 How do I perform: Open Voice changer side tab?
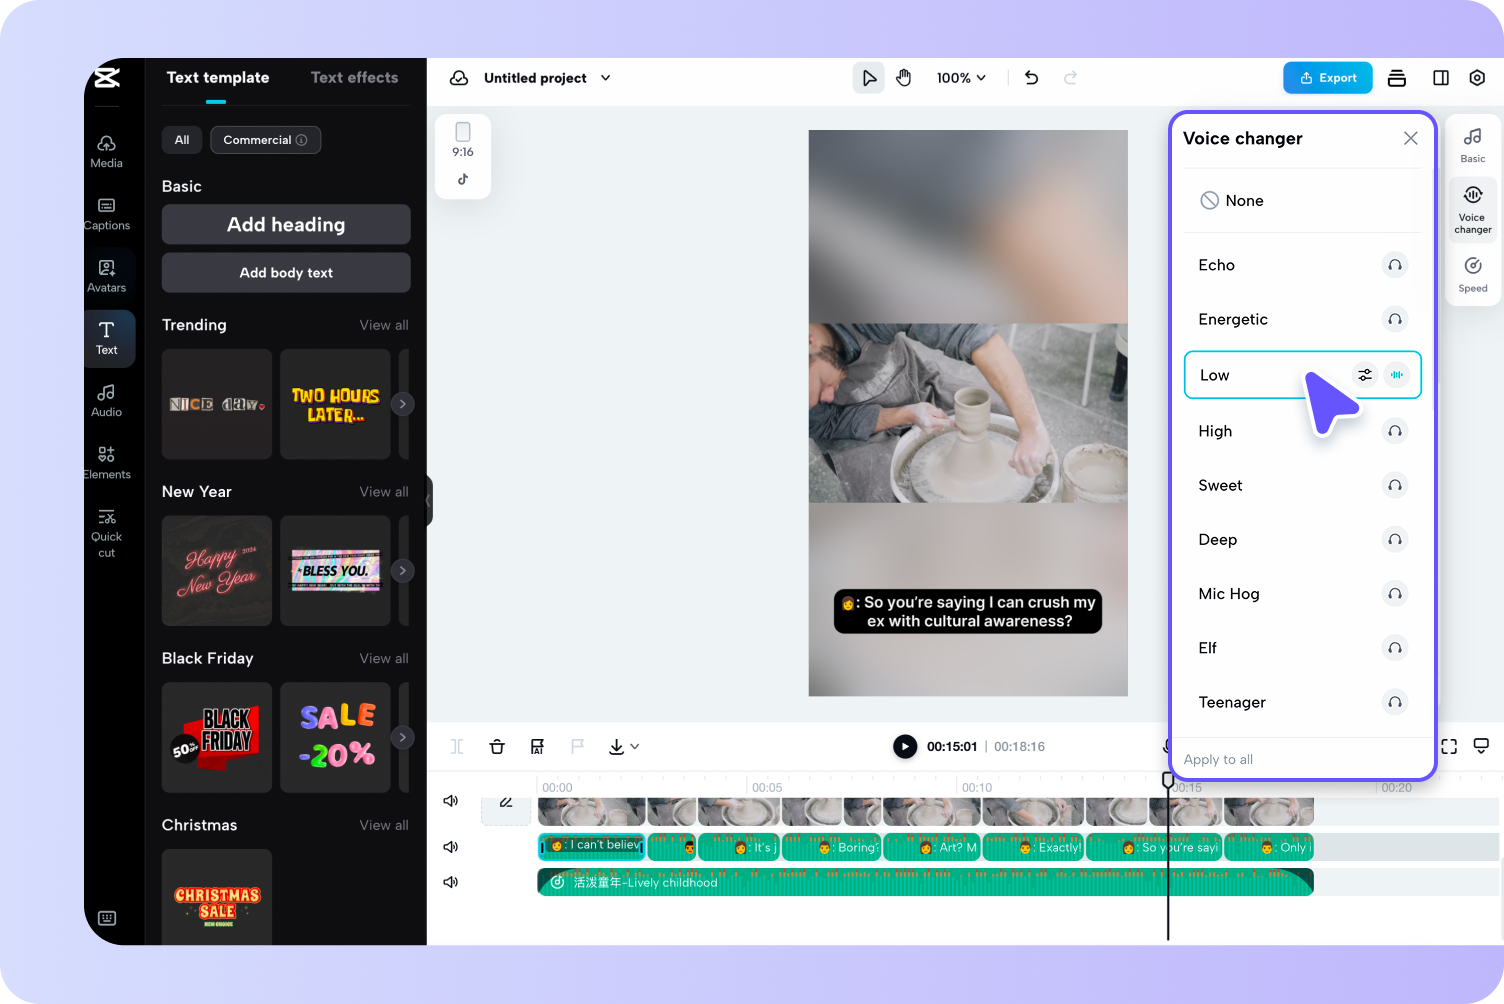(x=1473, y=210)
